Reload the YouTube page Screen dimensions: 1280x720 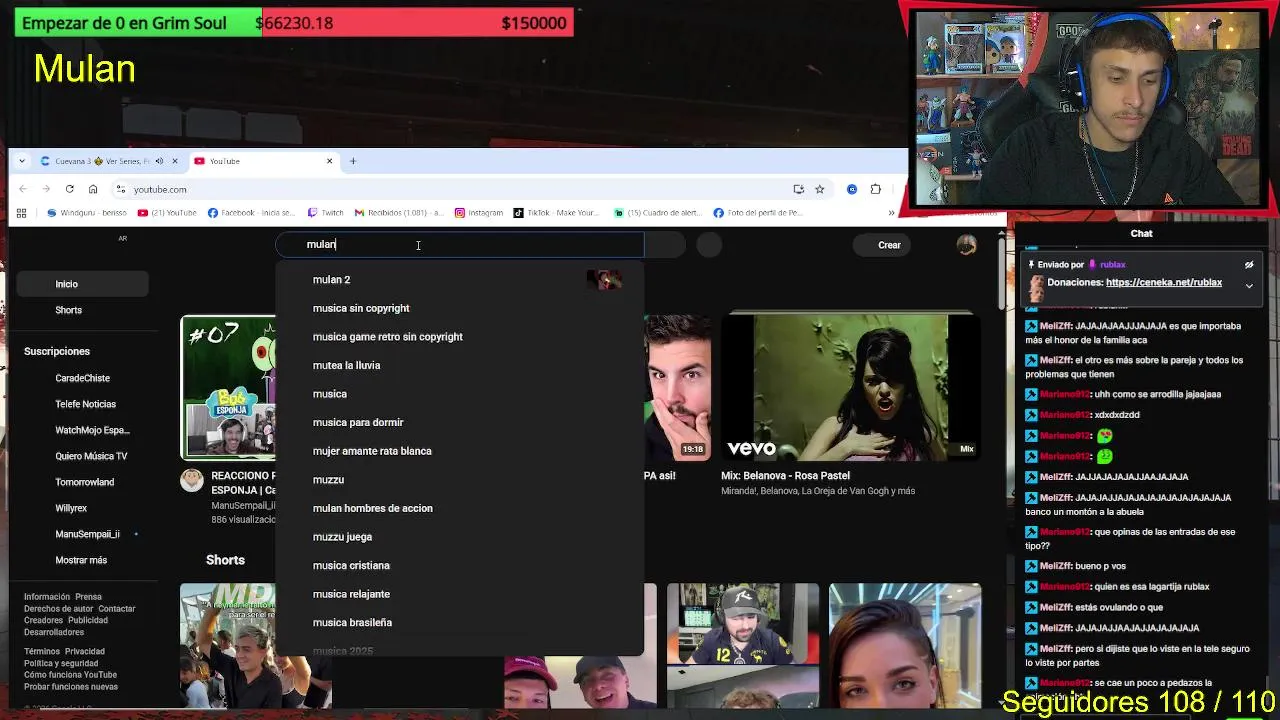click(69, 189)
